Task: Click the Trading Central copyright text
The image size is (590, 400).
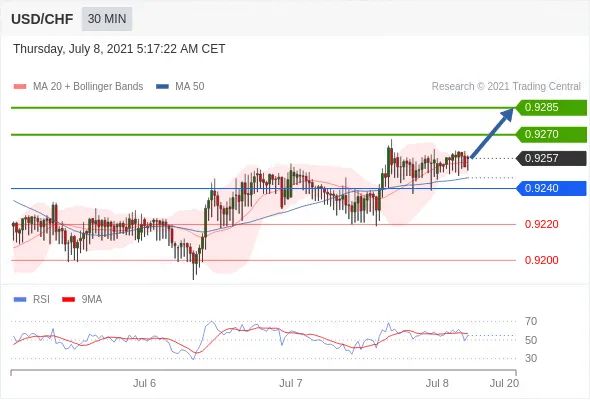Action: pos(506,86)
